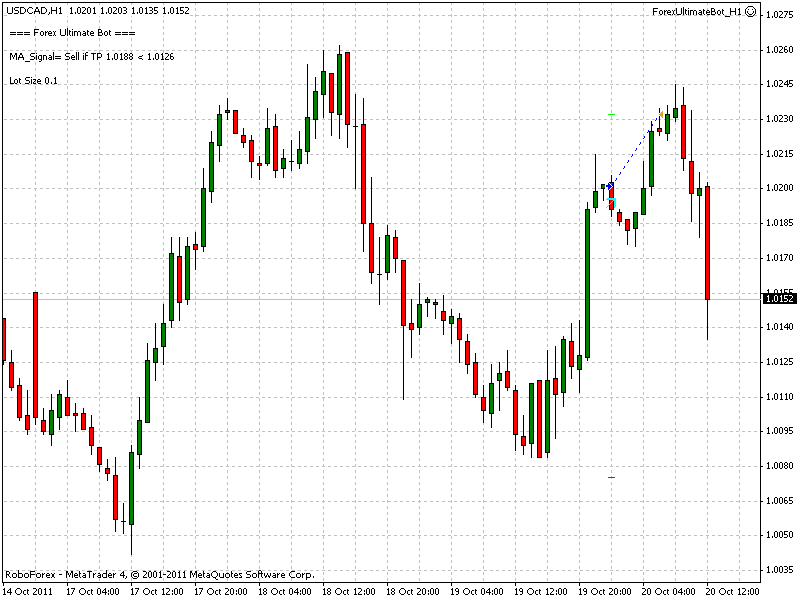Click the 1.0140 price scale label

[x=780, y=327]
